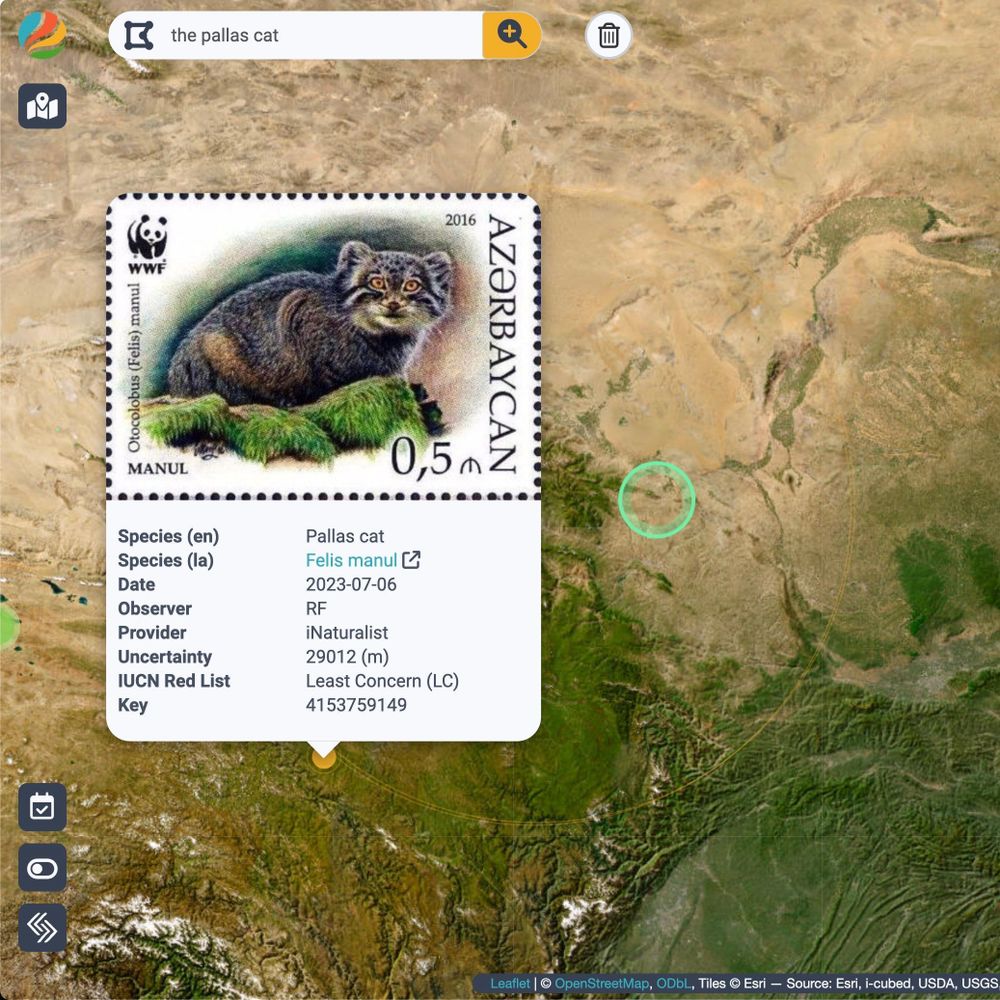This screenshot has height=1000, width=1000.
Task: Click the Pallas cat English species name
Action: point(345,536)
